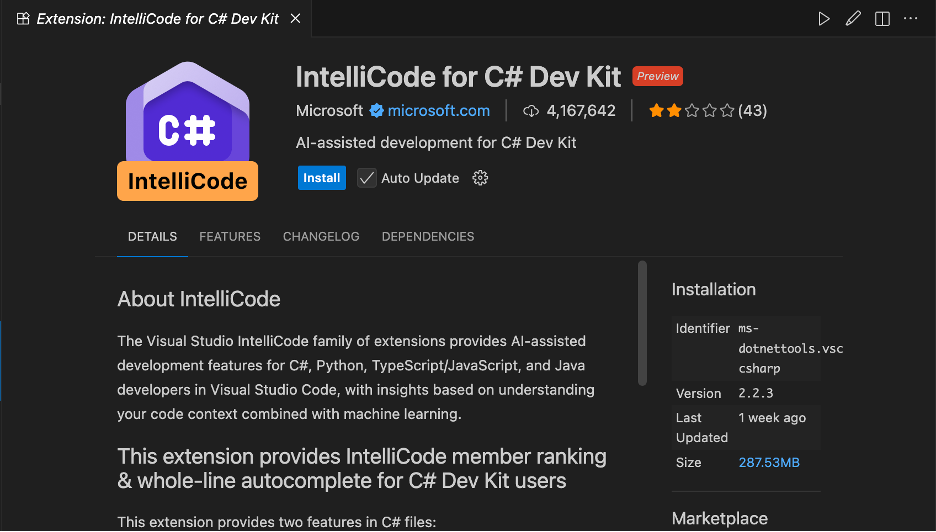This screenshot has height=532, width=936.
Task: Switch to the DEPENDENCIES tab
Action: tap(428, 236)
